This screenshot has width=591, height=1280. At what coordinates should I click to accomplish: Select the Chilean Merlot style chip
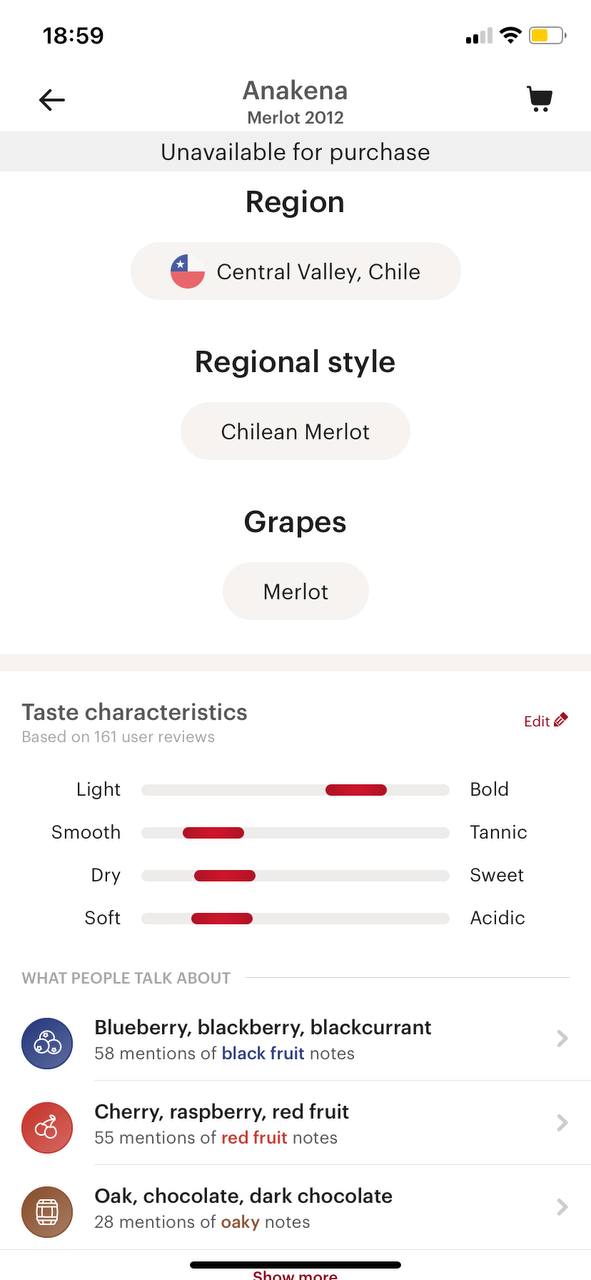pos(296,431)
